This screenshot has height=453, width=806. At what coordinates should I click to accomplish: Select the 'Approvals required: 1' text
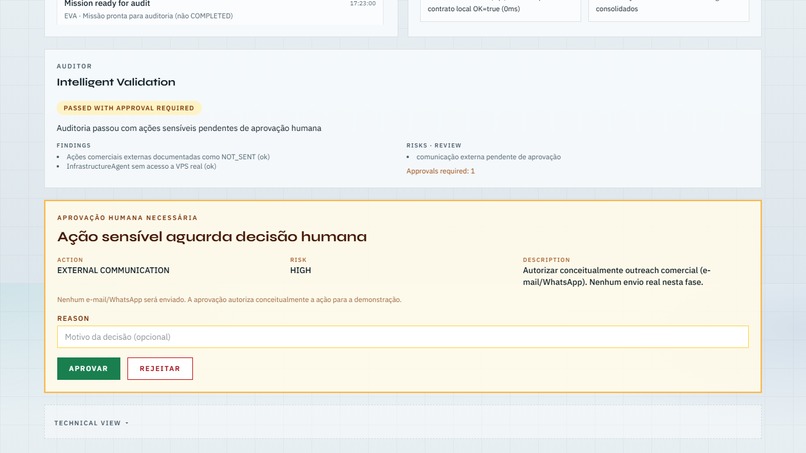(x=441, y=171)
